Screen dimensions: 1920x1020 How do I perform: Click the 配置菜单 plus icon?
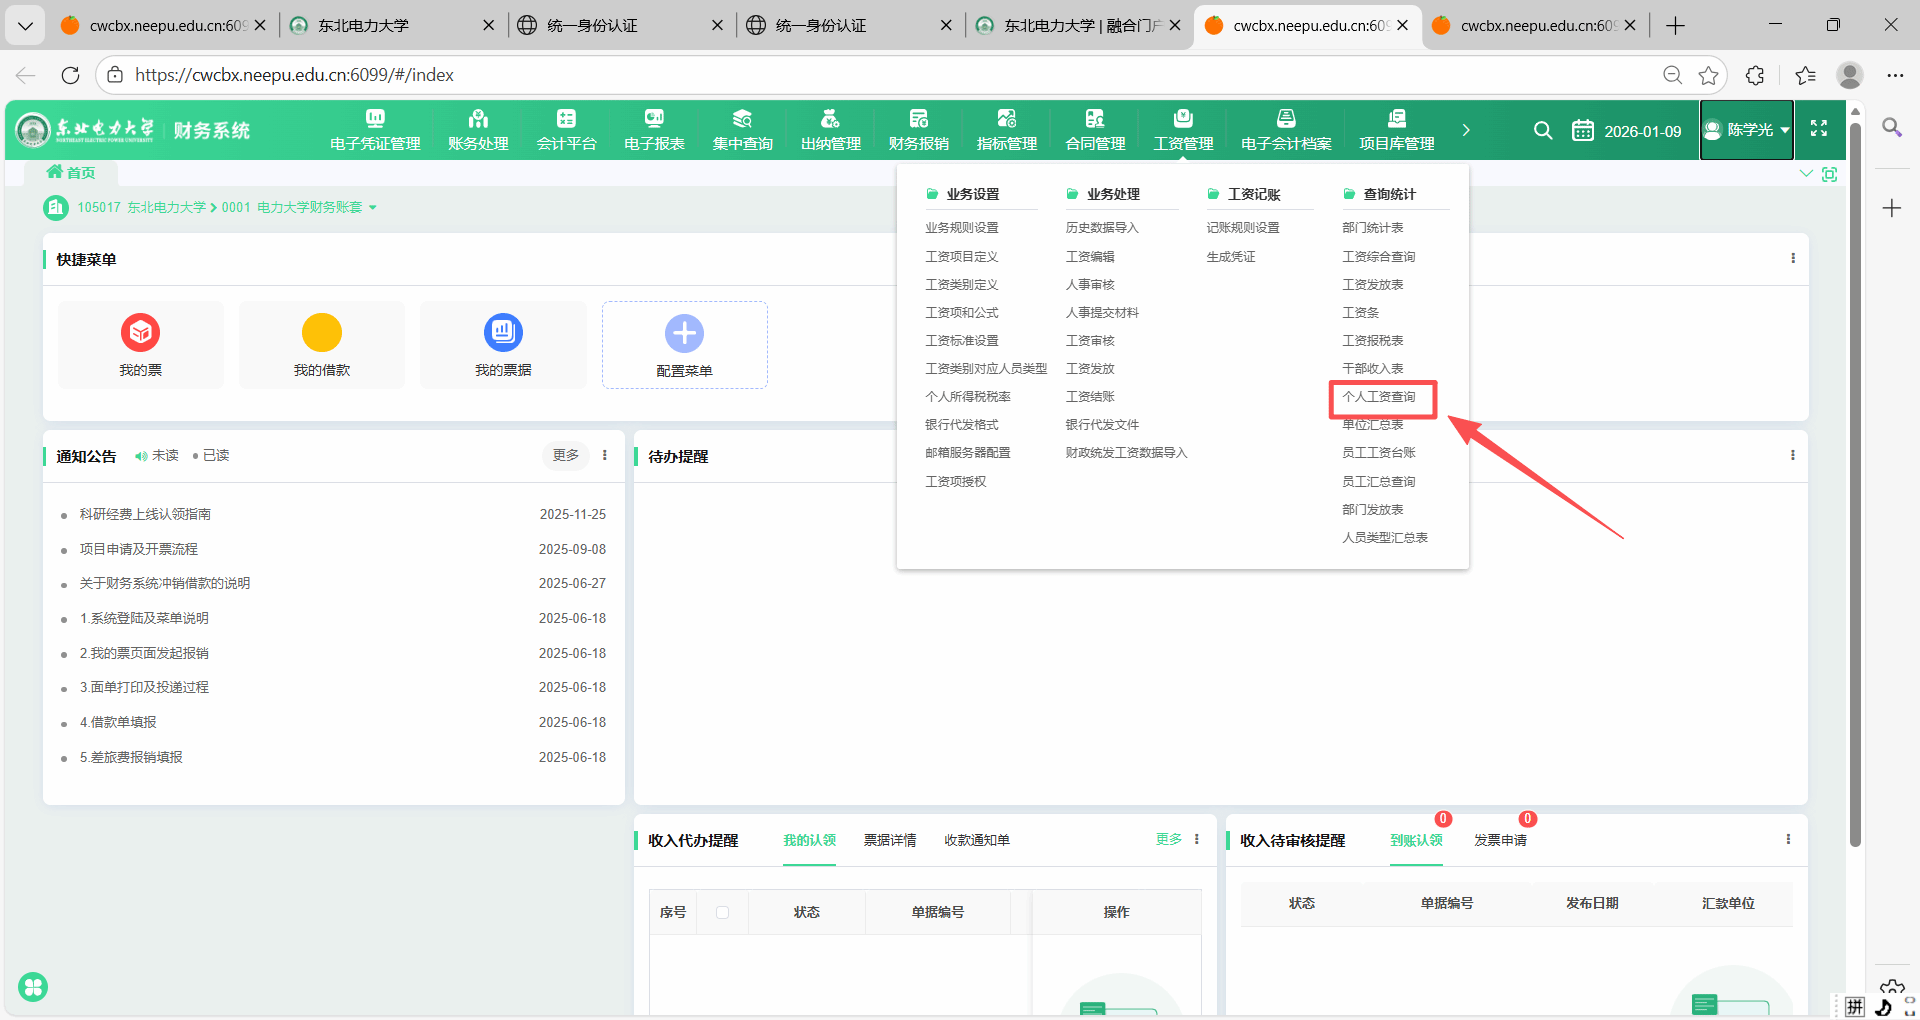pos(684,334)
